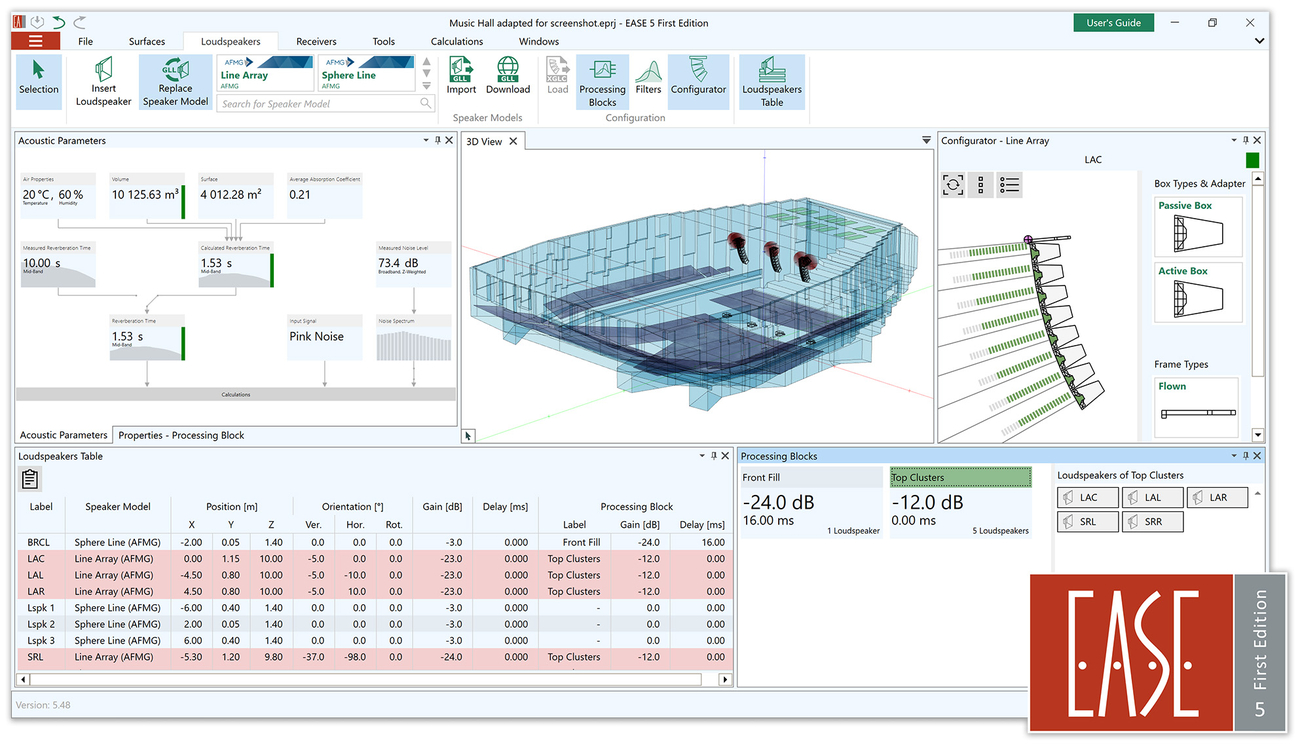
Task: Pin the Acoustic Parameters panel
Action: point(438,140)
